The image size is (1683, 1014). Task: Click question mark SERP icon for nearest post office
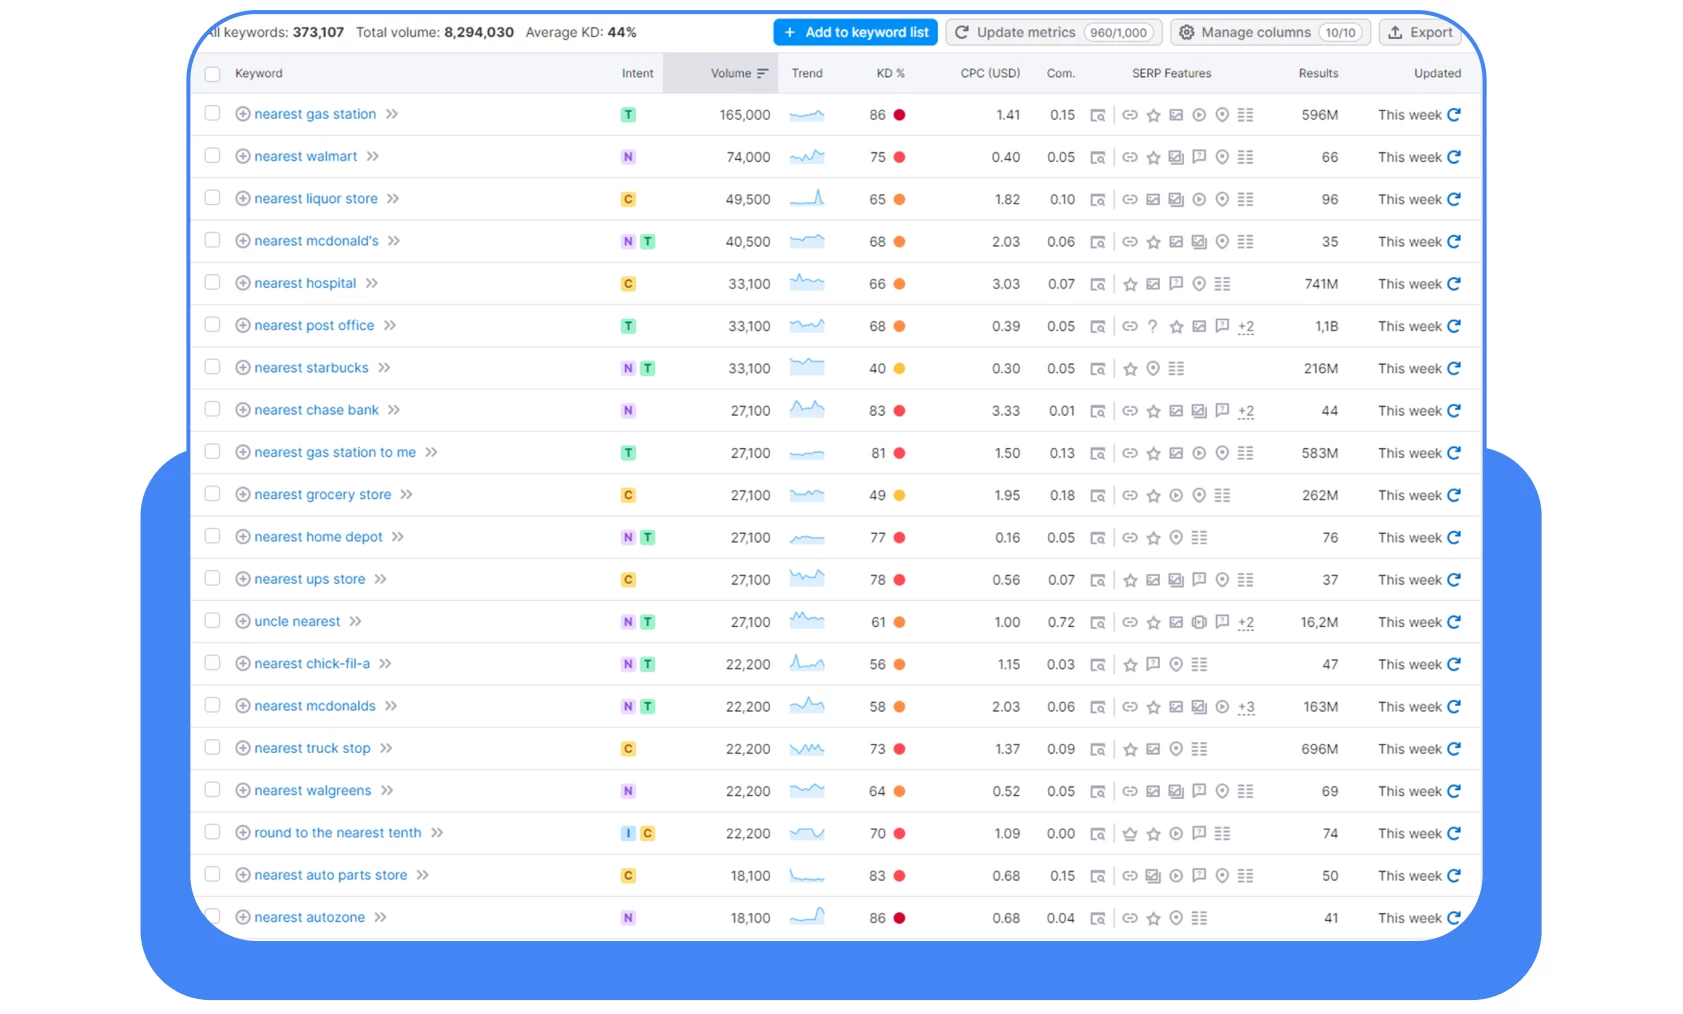1153,326
